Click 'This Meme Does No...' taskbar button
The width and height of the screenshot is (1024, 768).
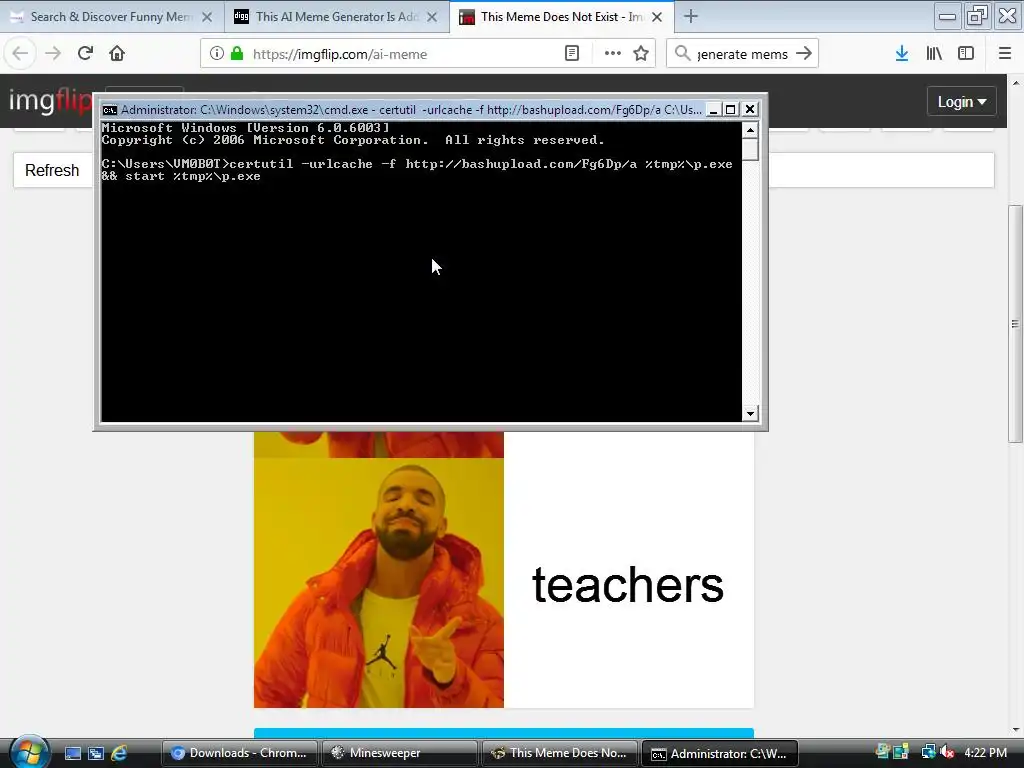tap(560, 753)
